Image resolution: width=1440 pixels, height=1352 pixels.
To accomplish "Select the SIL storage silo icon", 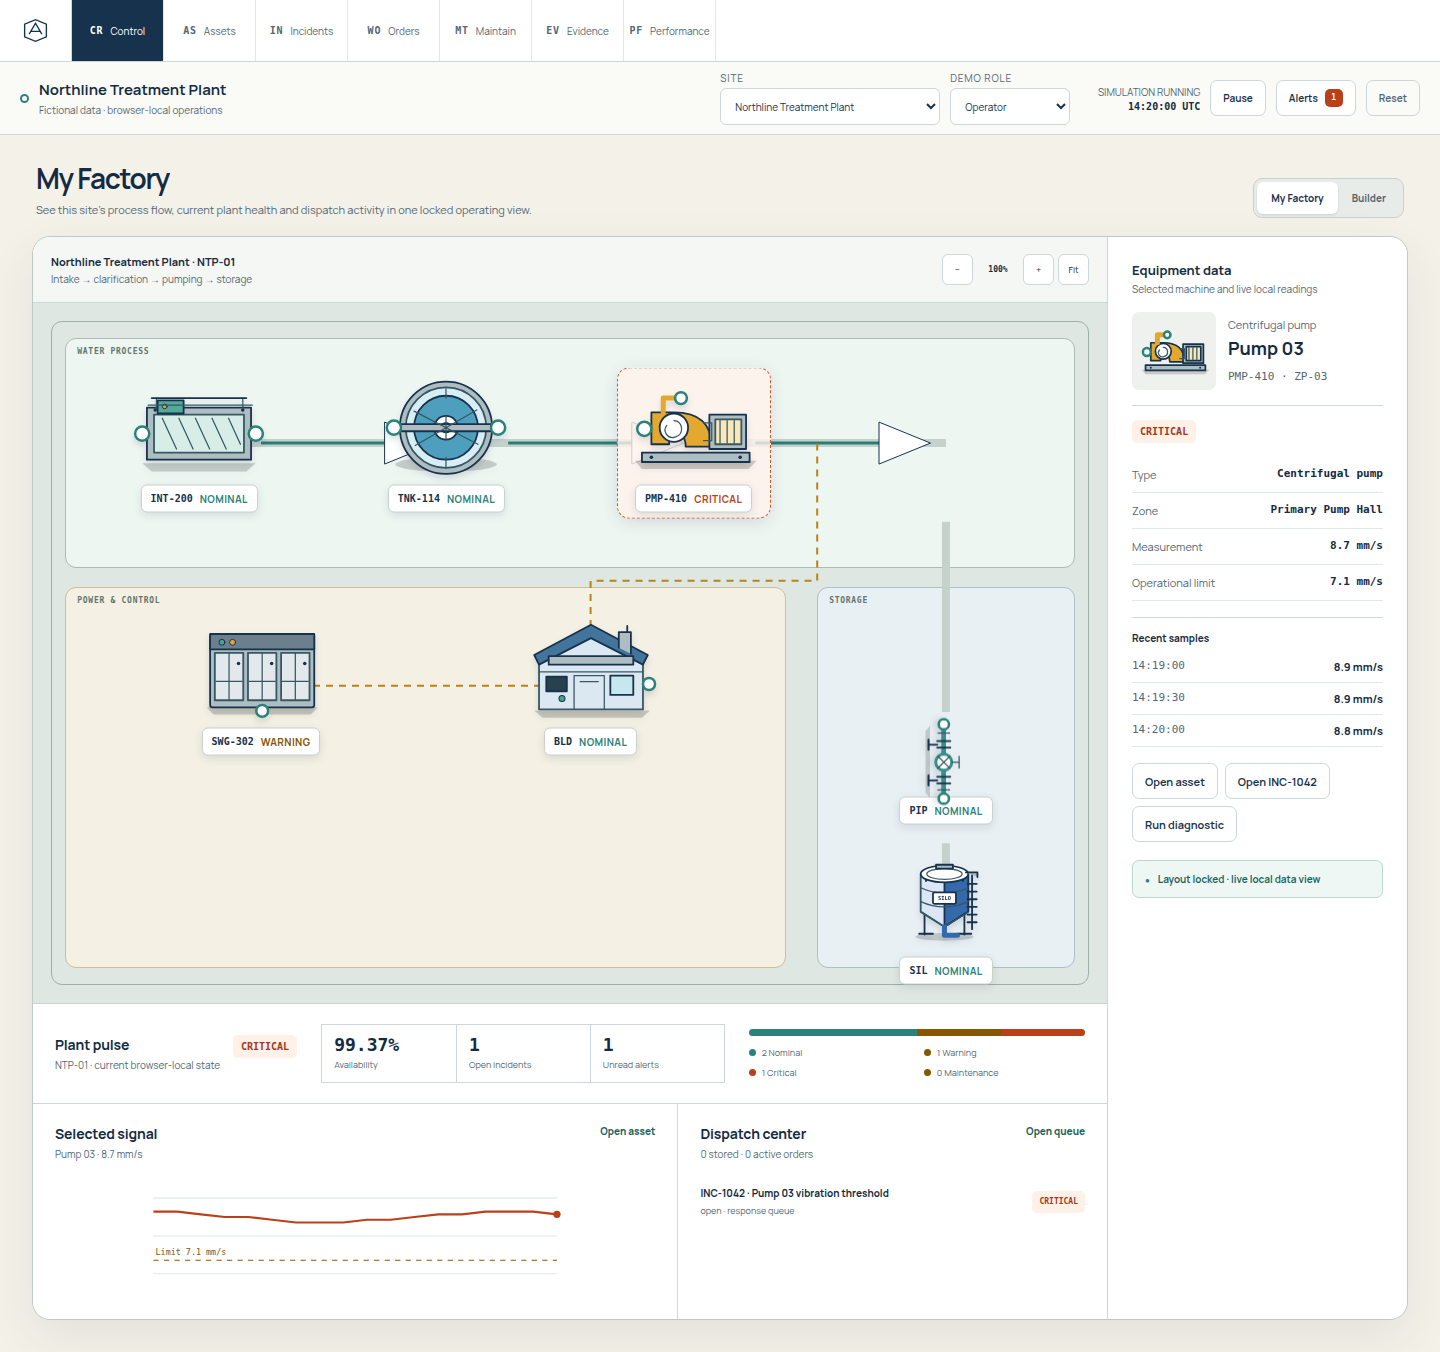I will click(947, 902).
